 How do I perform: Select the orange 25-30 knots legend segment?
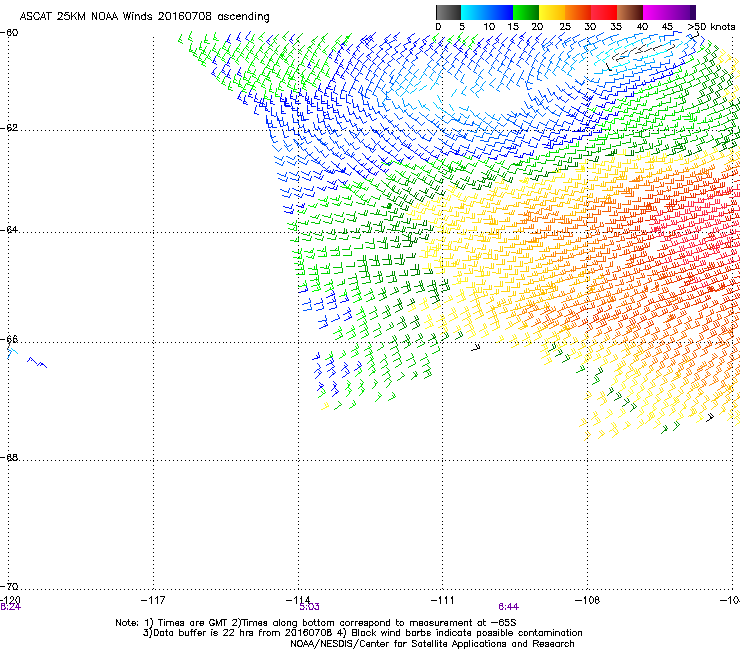578,12
